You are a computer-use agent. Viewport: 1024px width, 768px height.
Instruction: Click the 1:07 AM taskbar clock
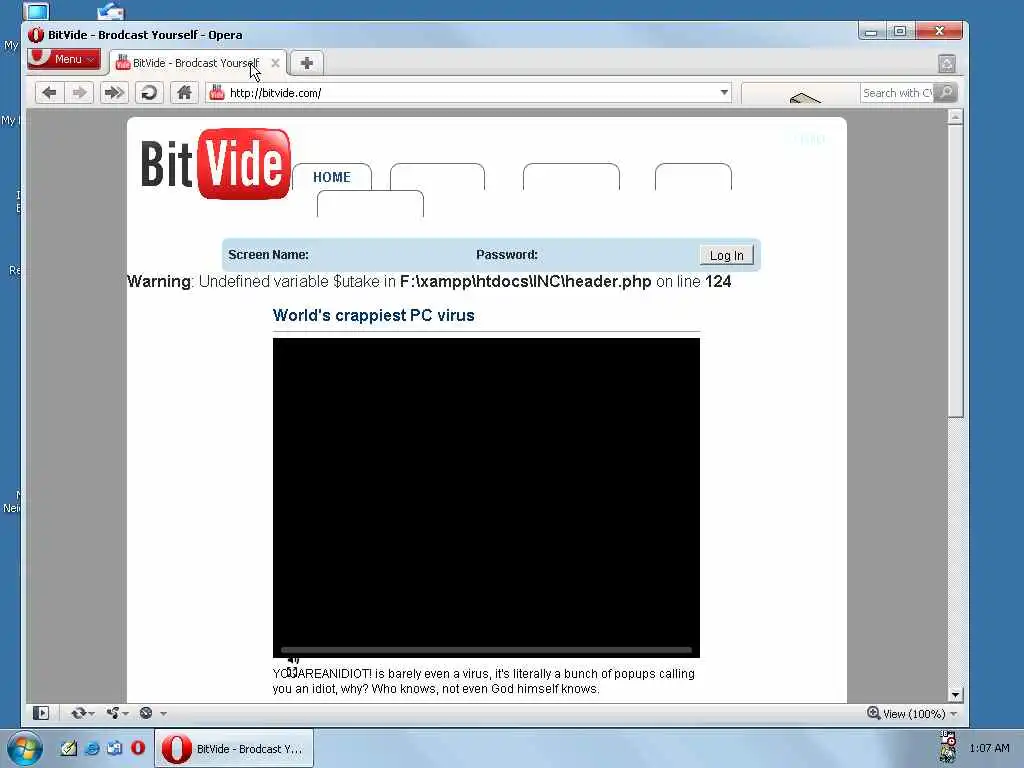(989, 748)
